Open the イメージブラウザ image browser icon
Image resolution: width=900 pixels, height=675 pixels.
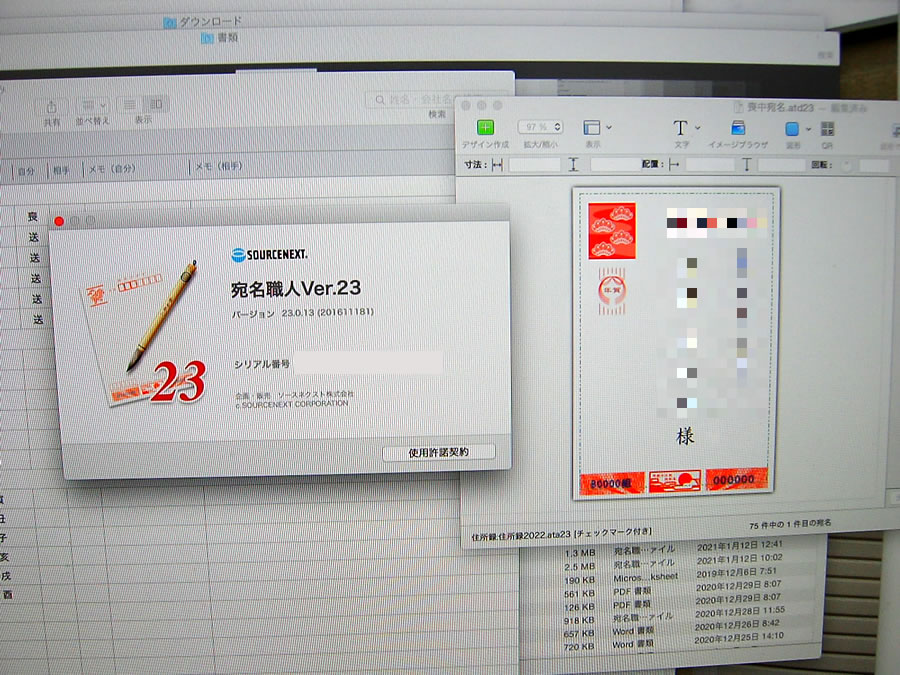tap(738, 127)
